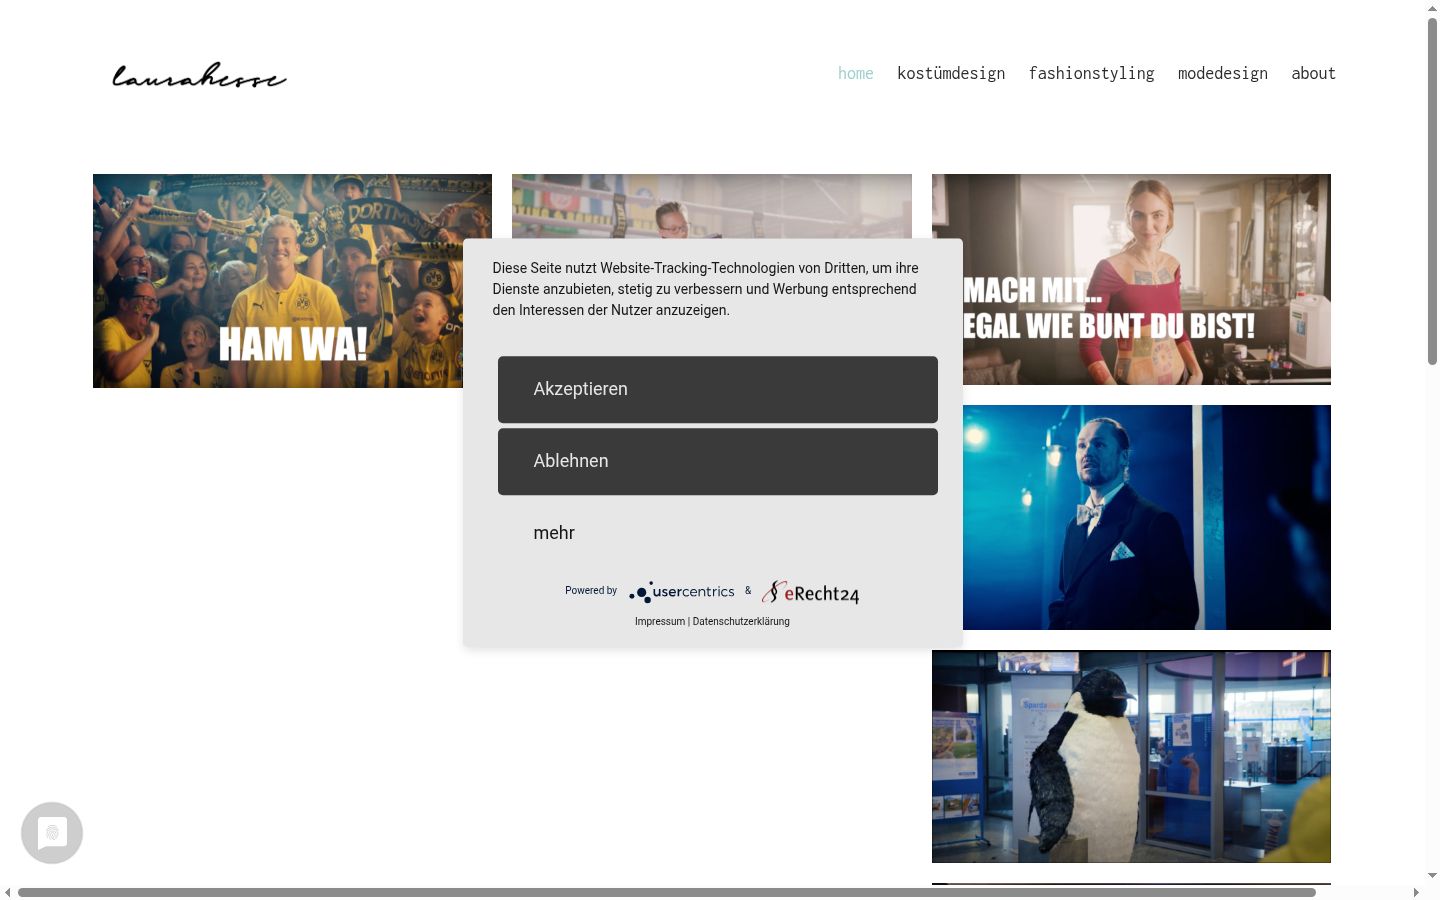Open the usercentrics logo link
The image size is (1440, 900).
tap(682, 592)
